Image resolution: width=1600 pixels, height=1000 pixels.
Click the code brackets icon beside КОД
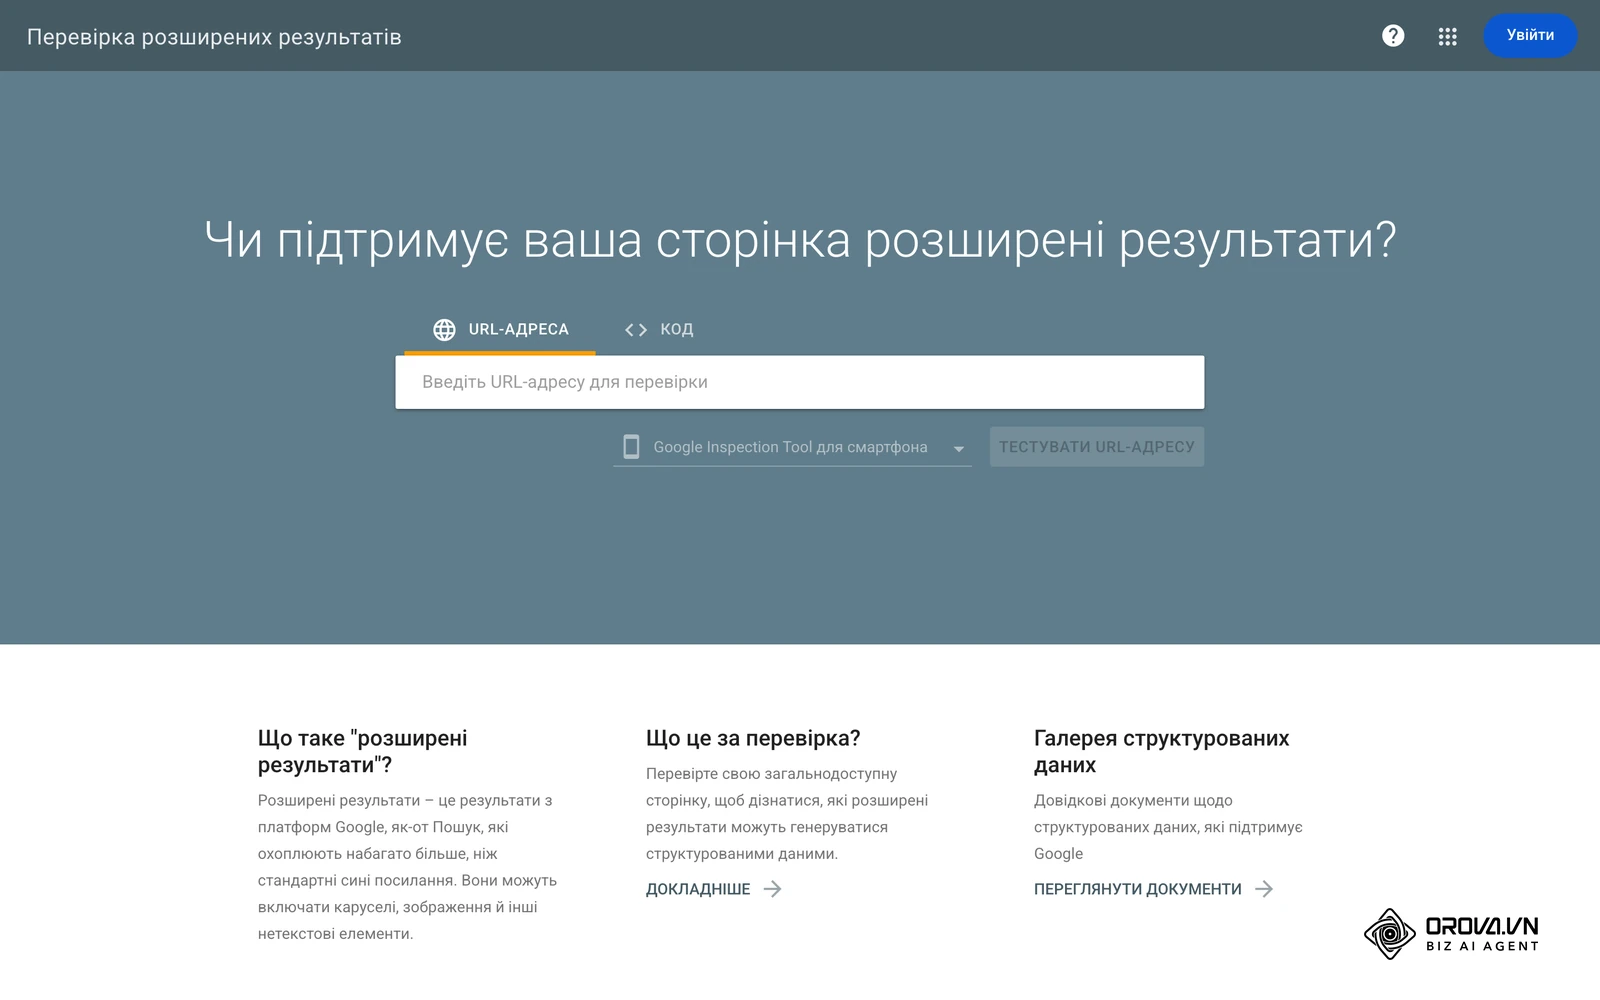[x=636, y=330]
